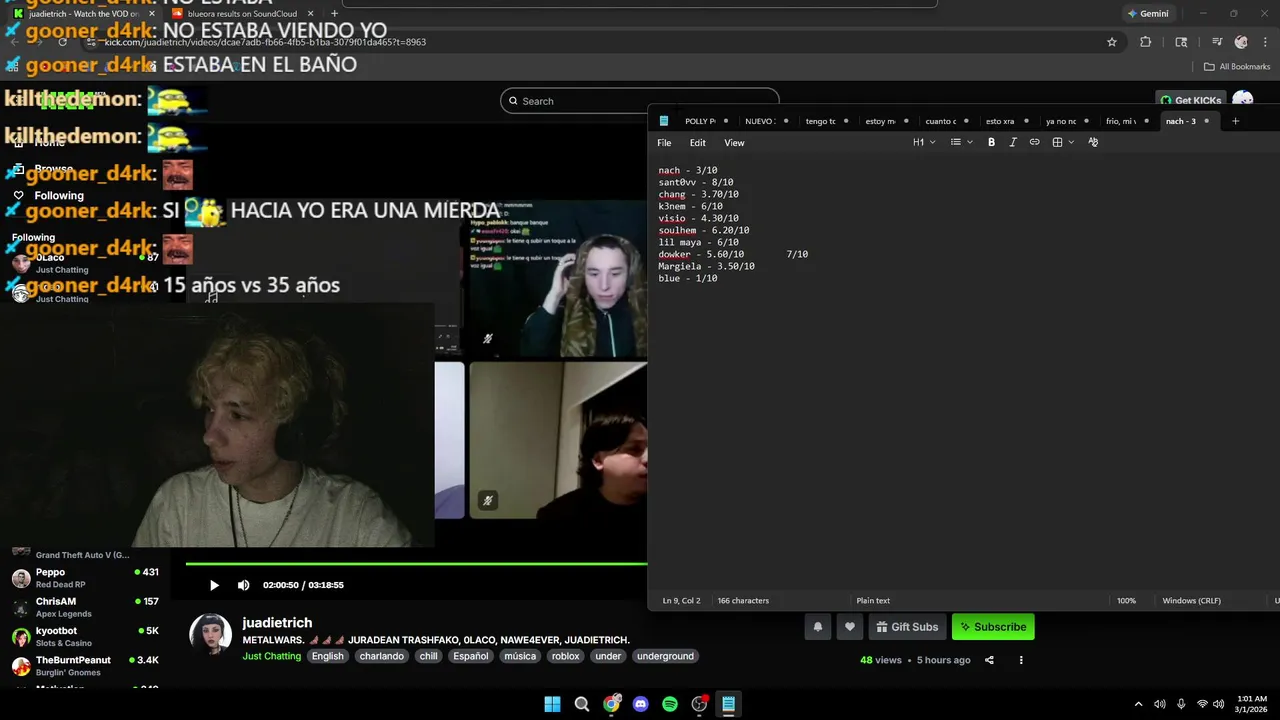Click the Gift Subs button

[907, 627]
